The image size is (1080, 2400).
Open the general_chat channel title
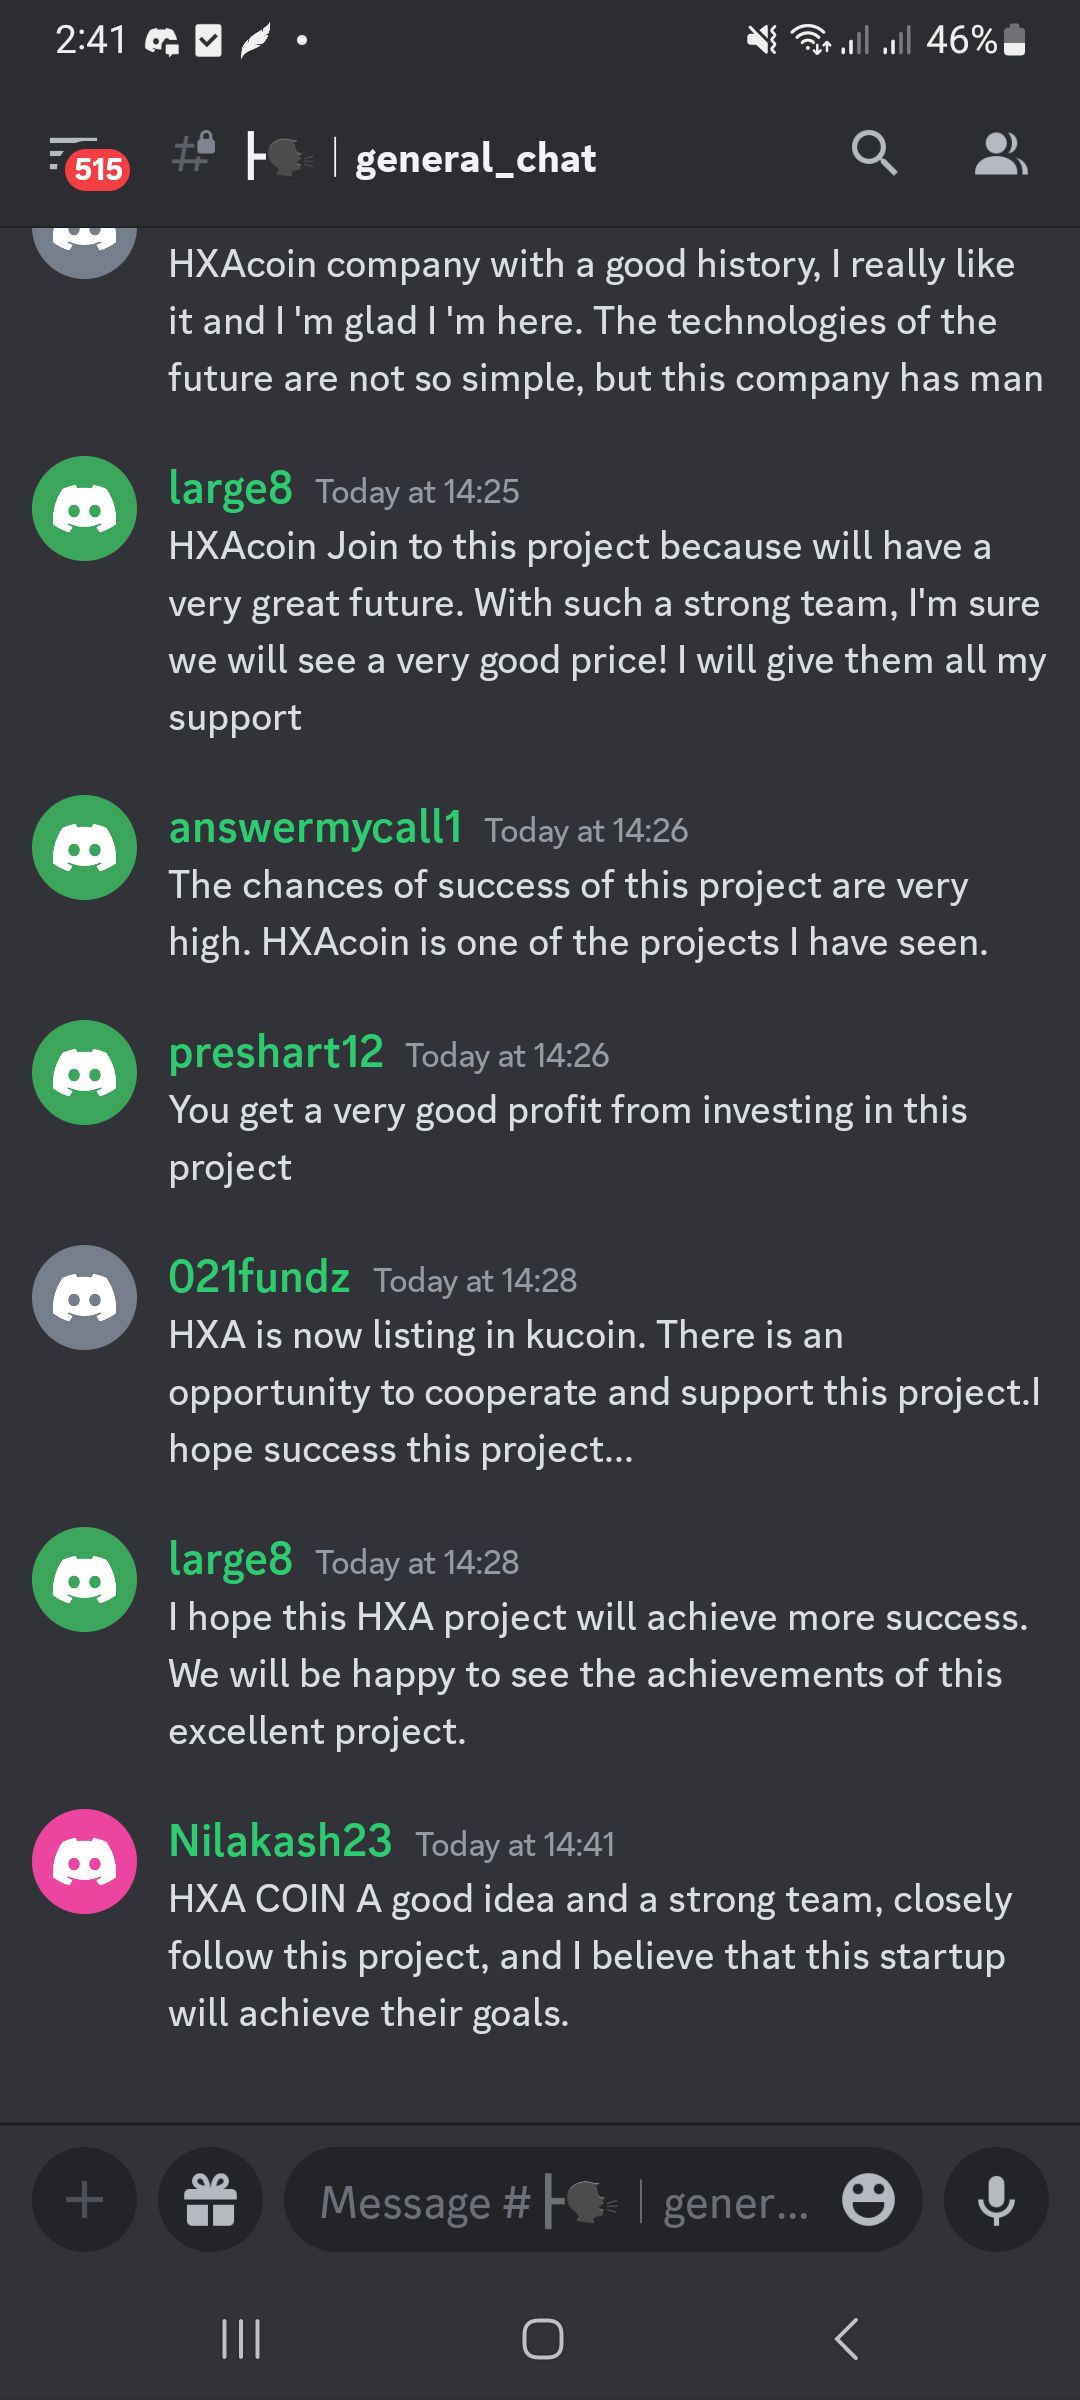pos(476,158)
